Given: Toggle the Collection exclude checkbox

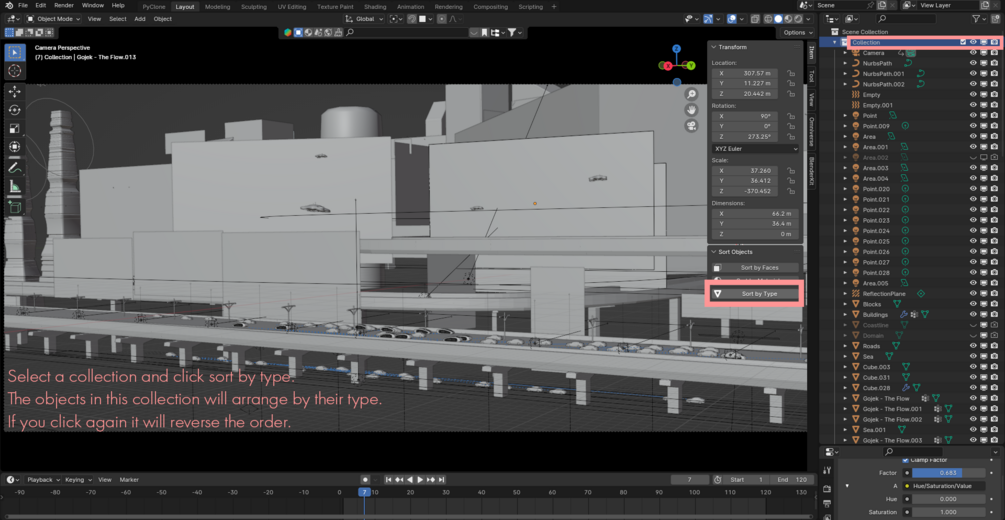Looking at the screenshot, I should click(x=963, y=42).
